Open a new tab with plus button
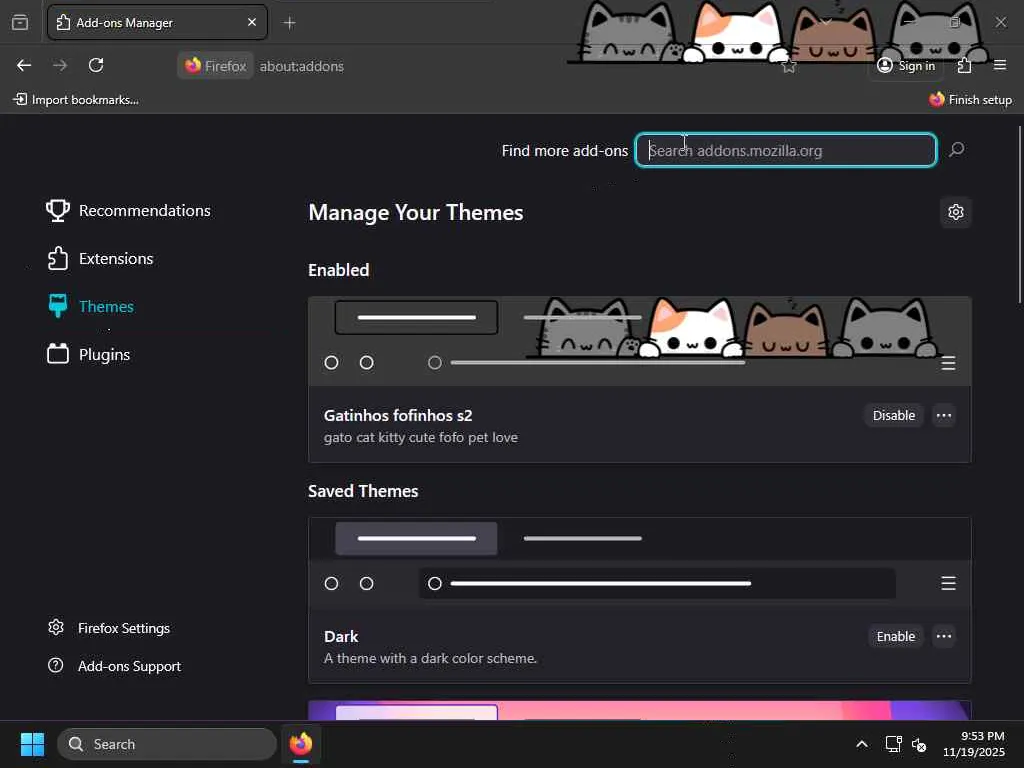Viewport: 1024px width, 768px height. point(289,23)
